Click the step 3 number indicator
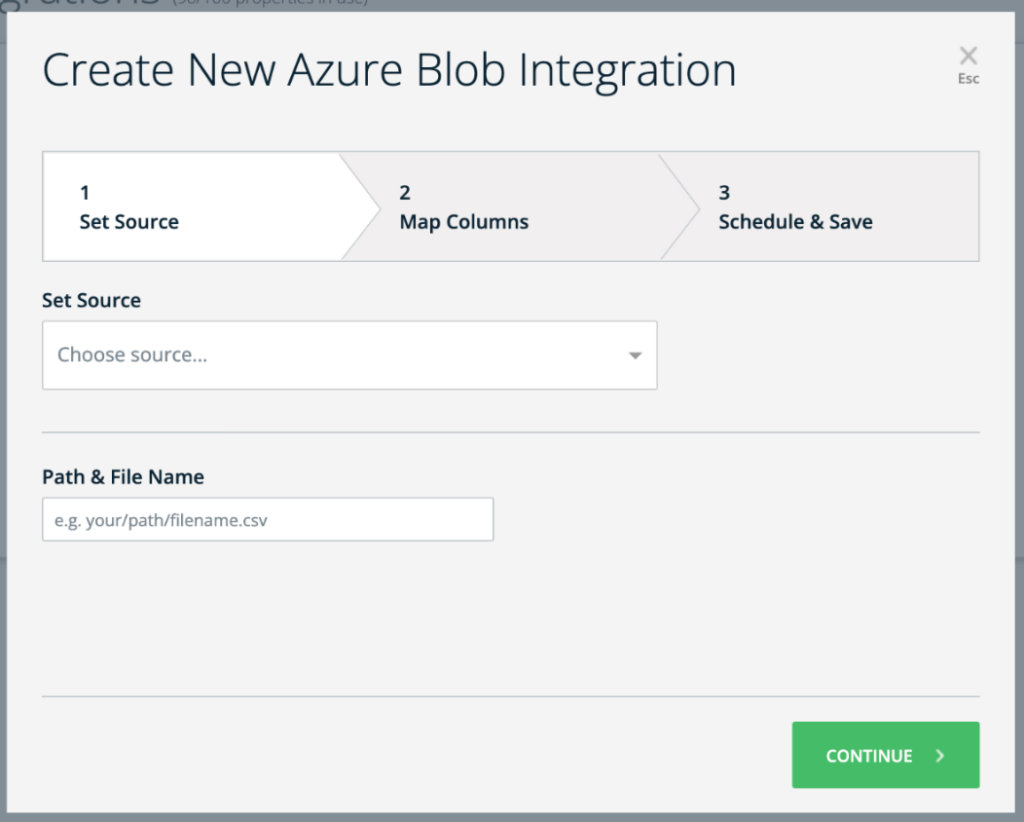 pos(724,193)
